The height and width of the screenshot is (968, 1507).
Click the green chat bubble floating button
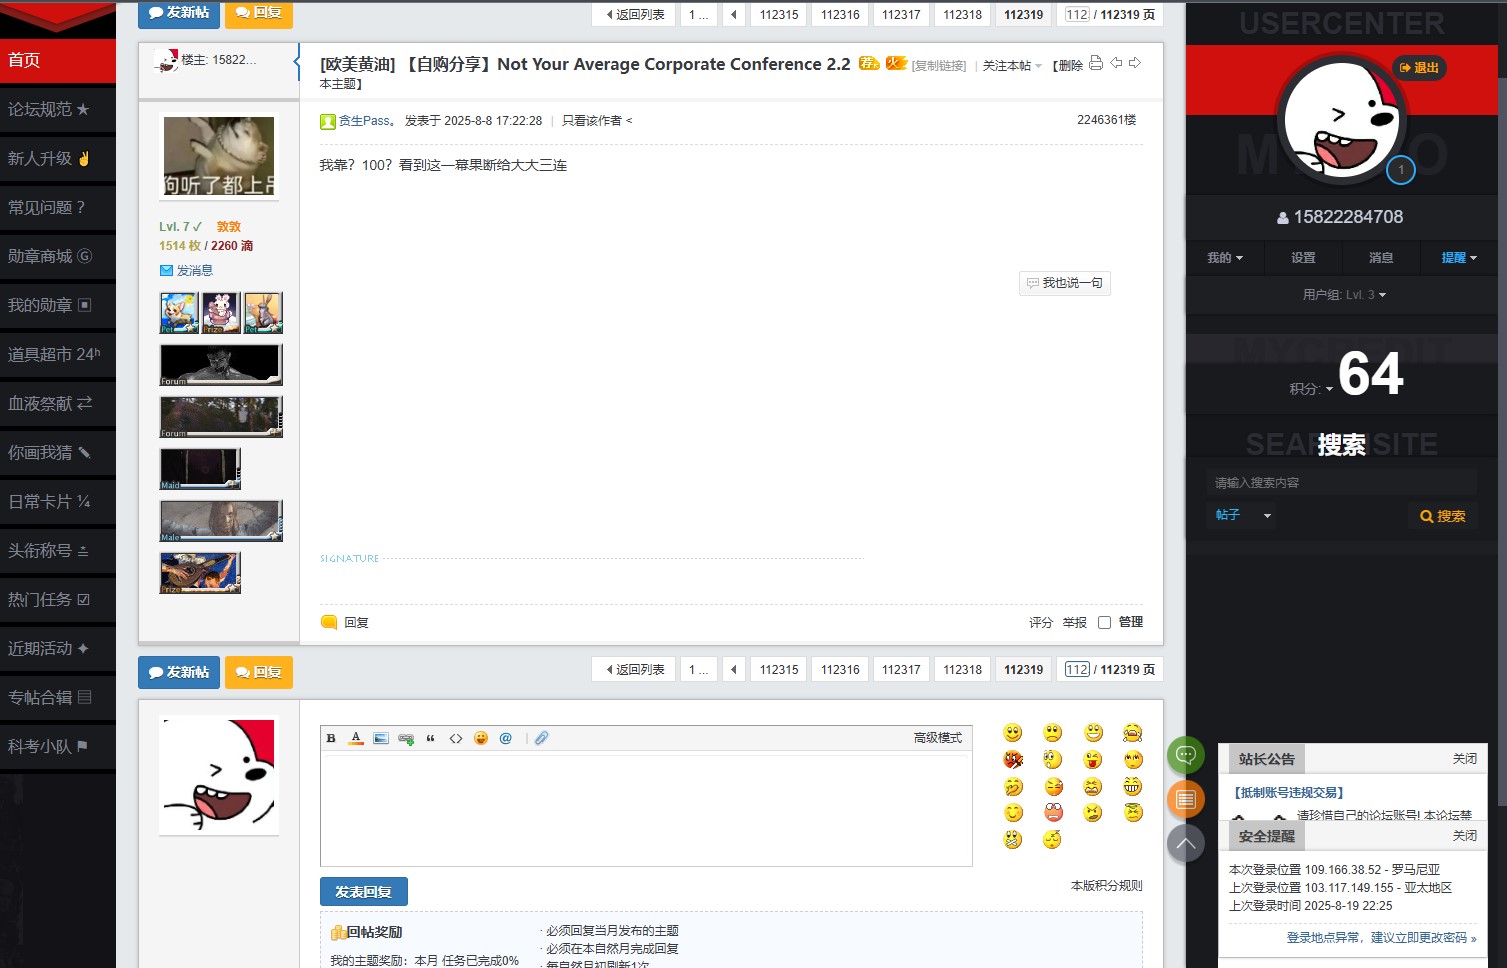coord(1185,755)
